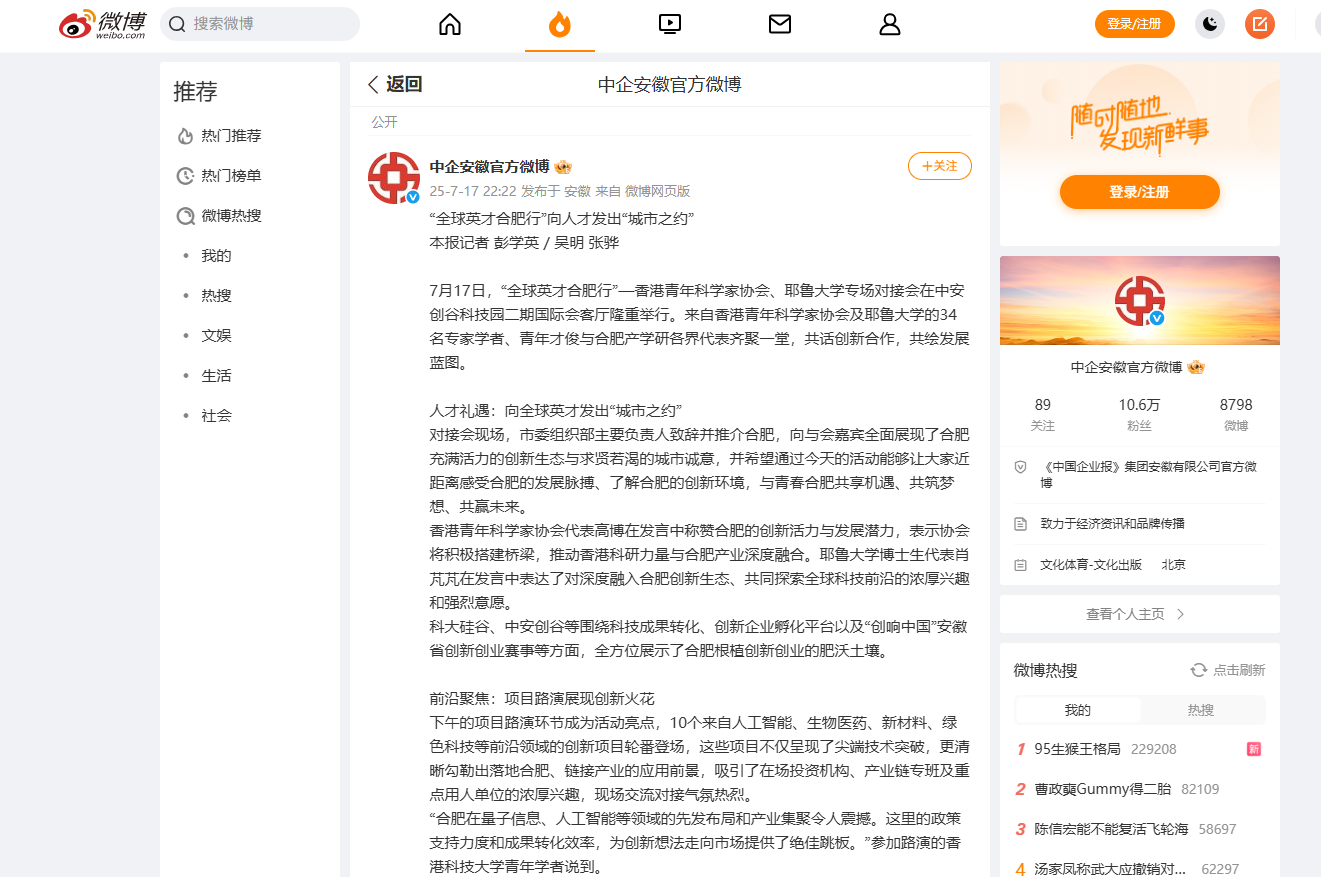This screenshot has width=1321, height=877.
Task: Open the video tab icon
Action: point(670,24)
